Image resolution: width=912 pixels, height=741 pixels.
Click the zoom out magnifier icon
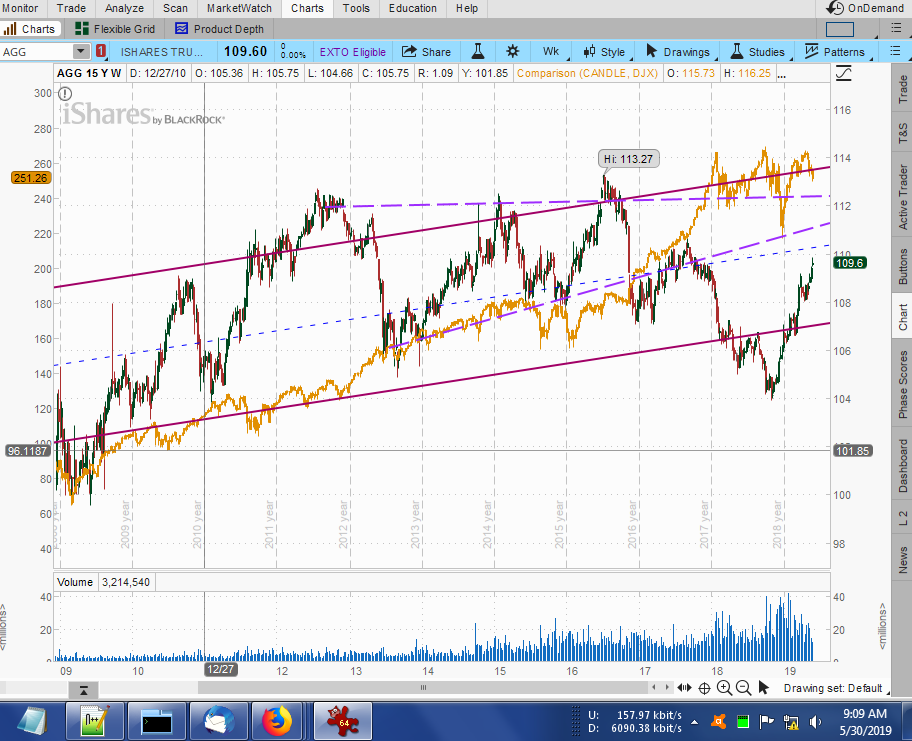coord(743,688)
